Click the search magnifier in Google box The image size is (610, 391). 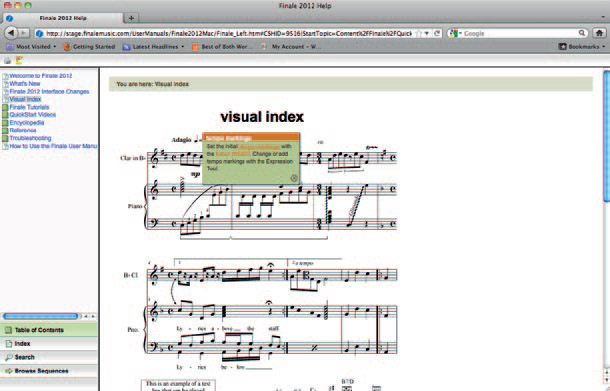click(x=582, y=33)
